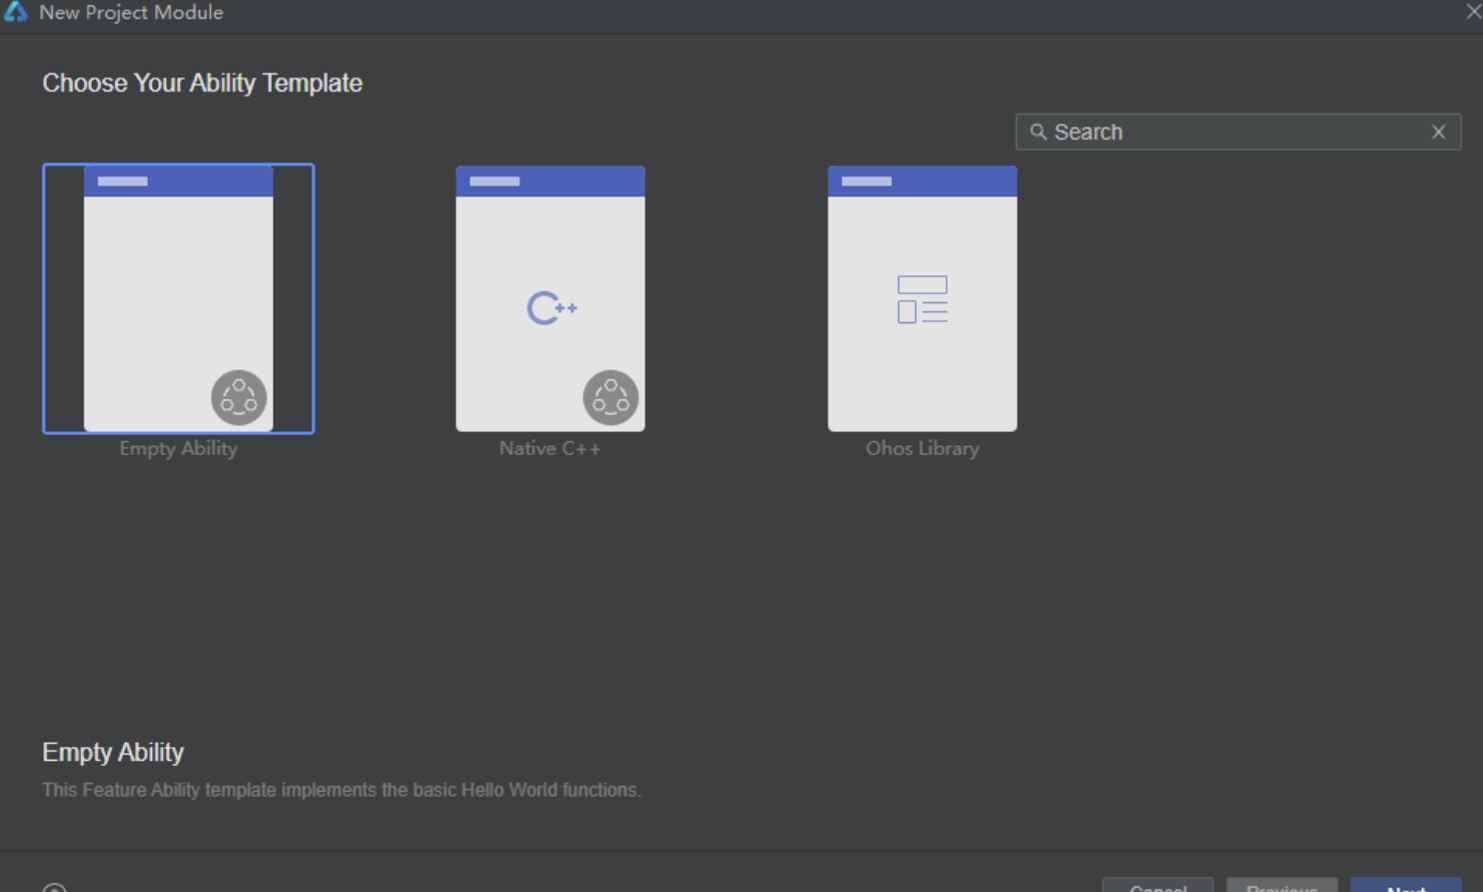Image resolution: width=1483 pixels, height=892 pixels.
Task: Click blue header bar of Ohos Library card
Action: click(x=922, y=181)
